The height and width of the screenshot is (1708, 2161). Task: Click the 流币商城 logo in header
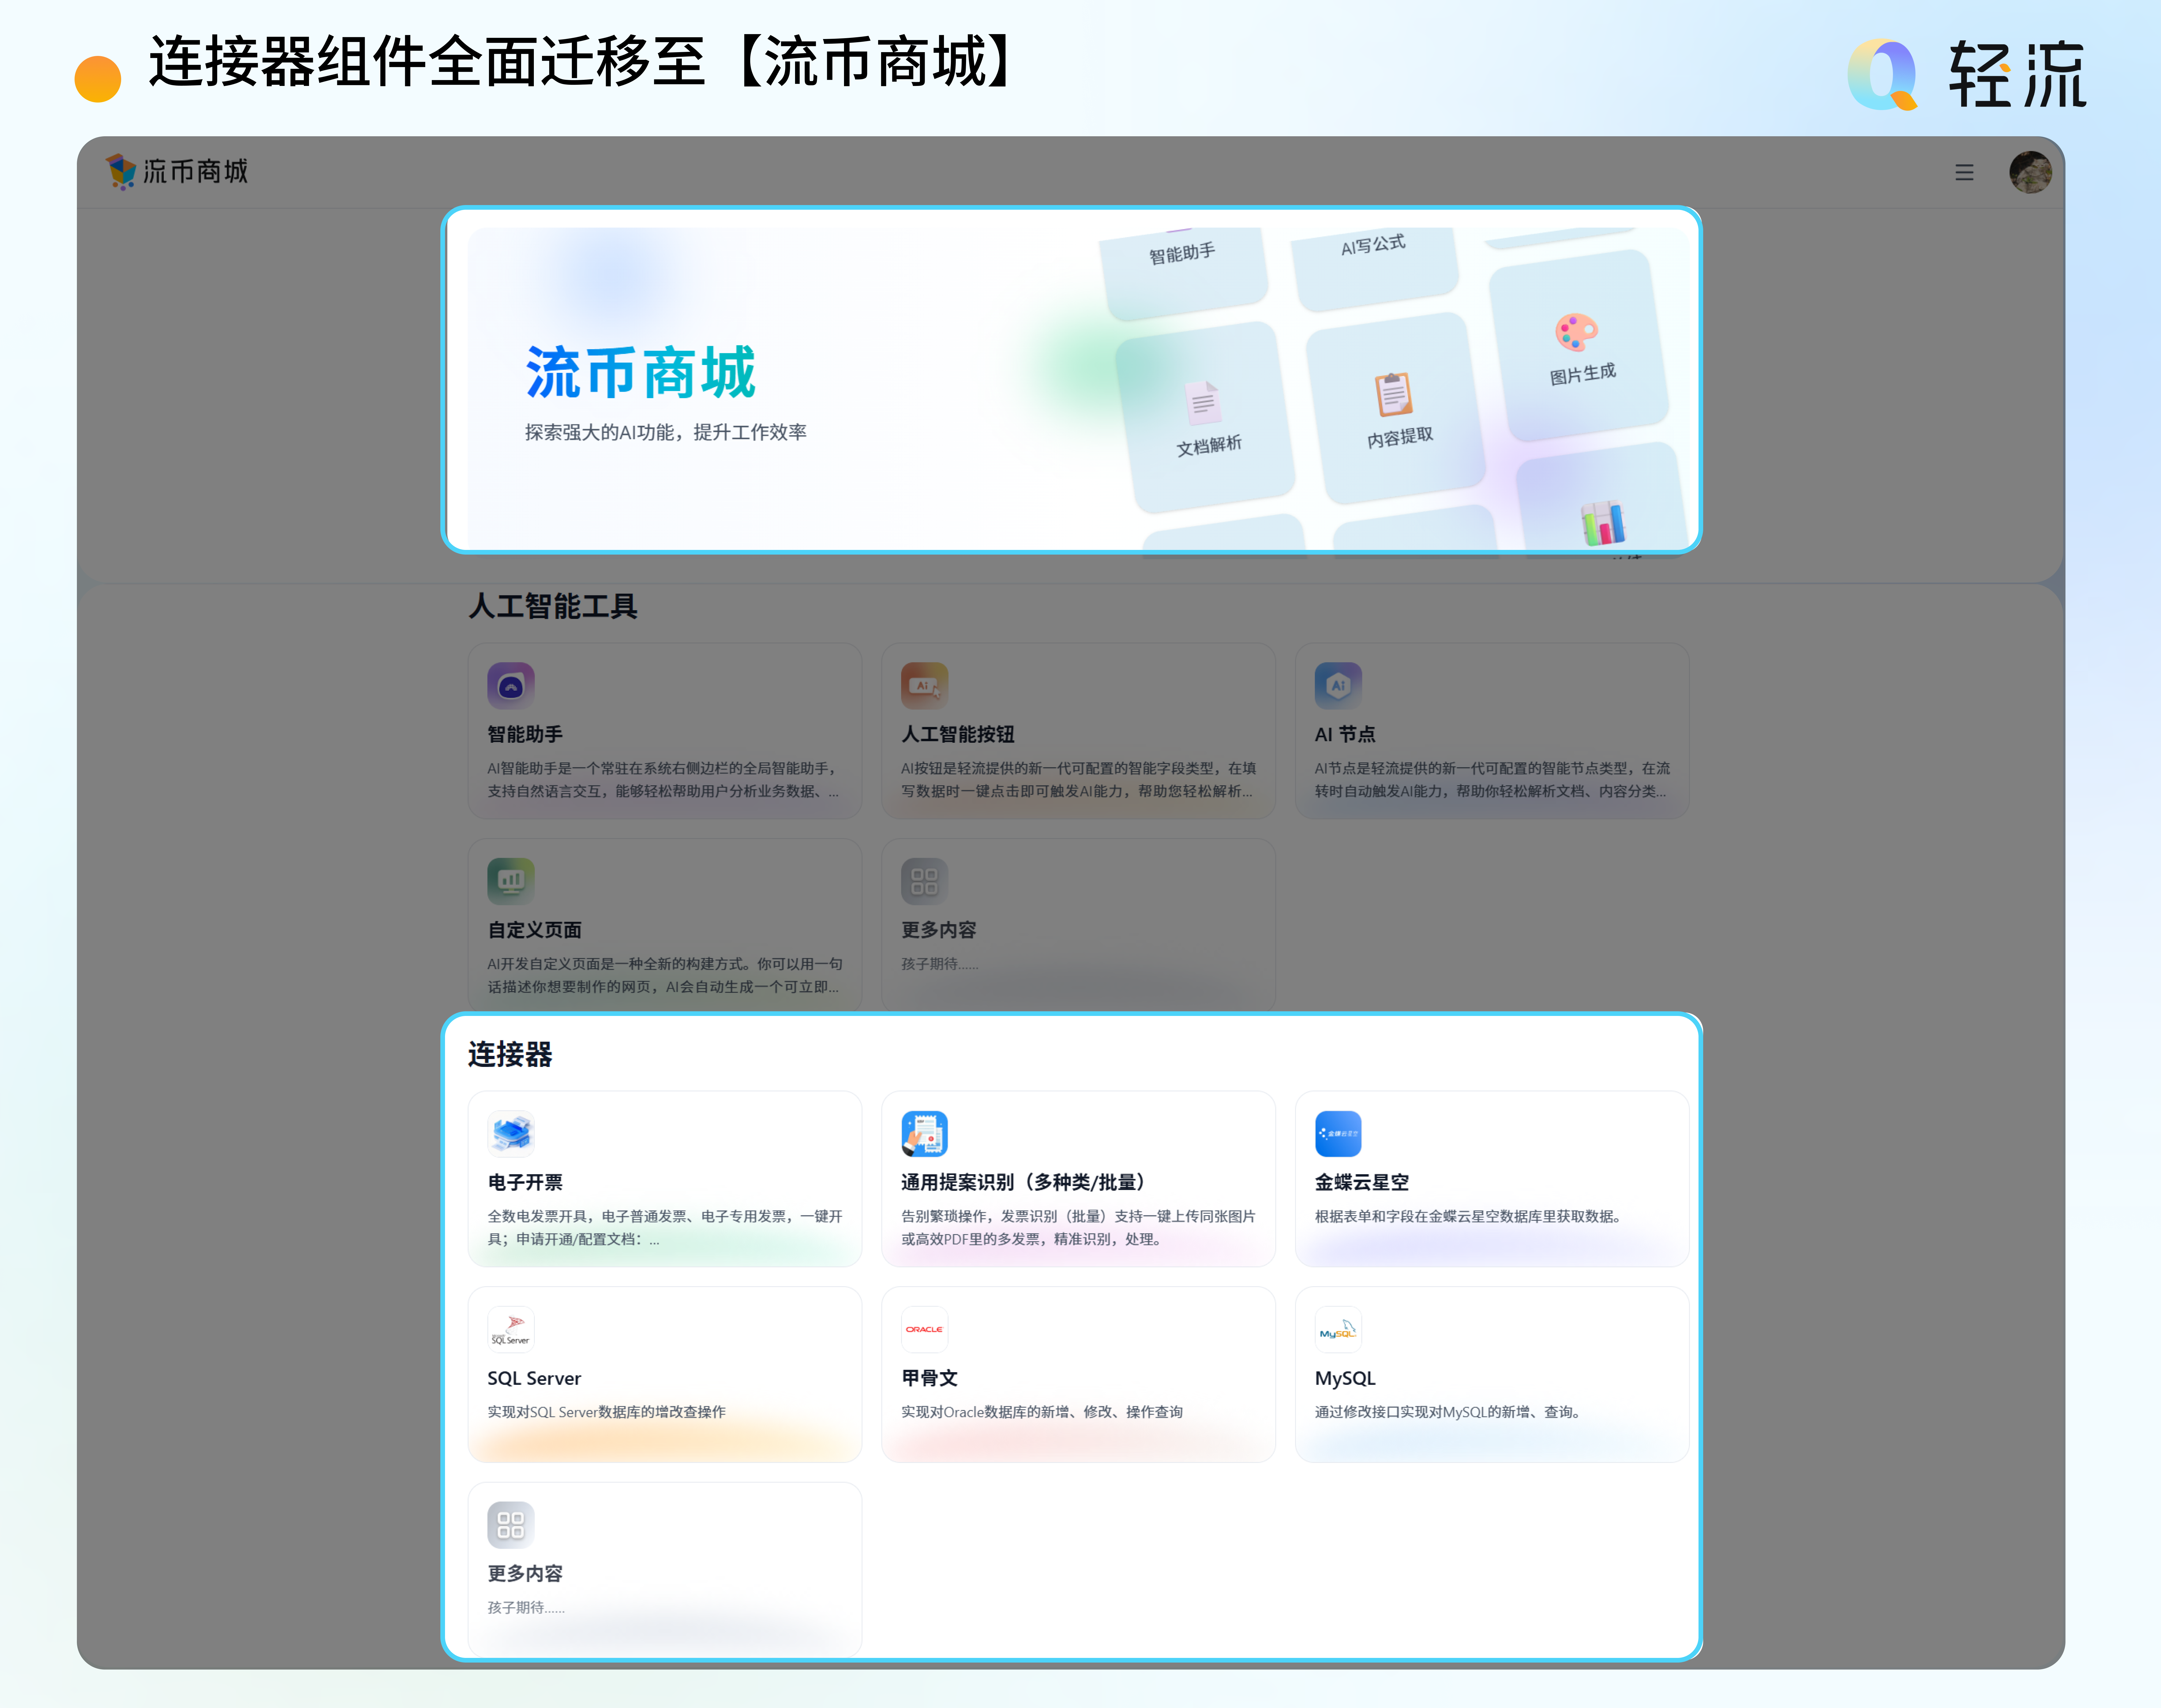[177, 171]
